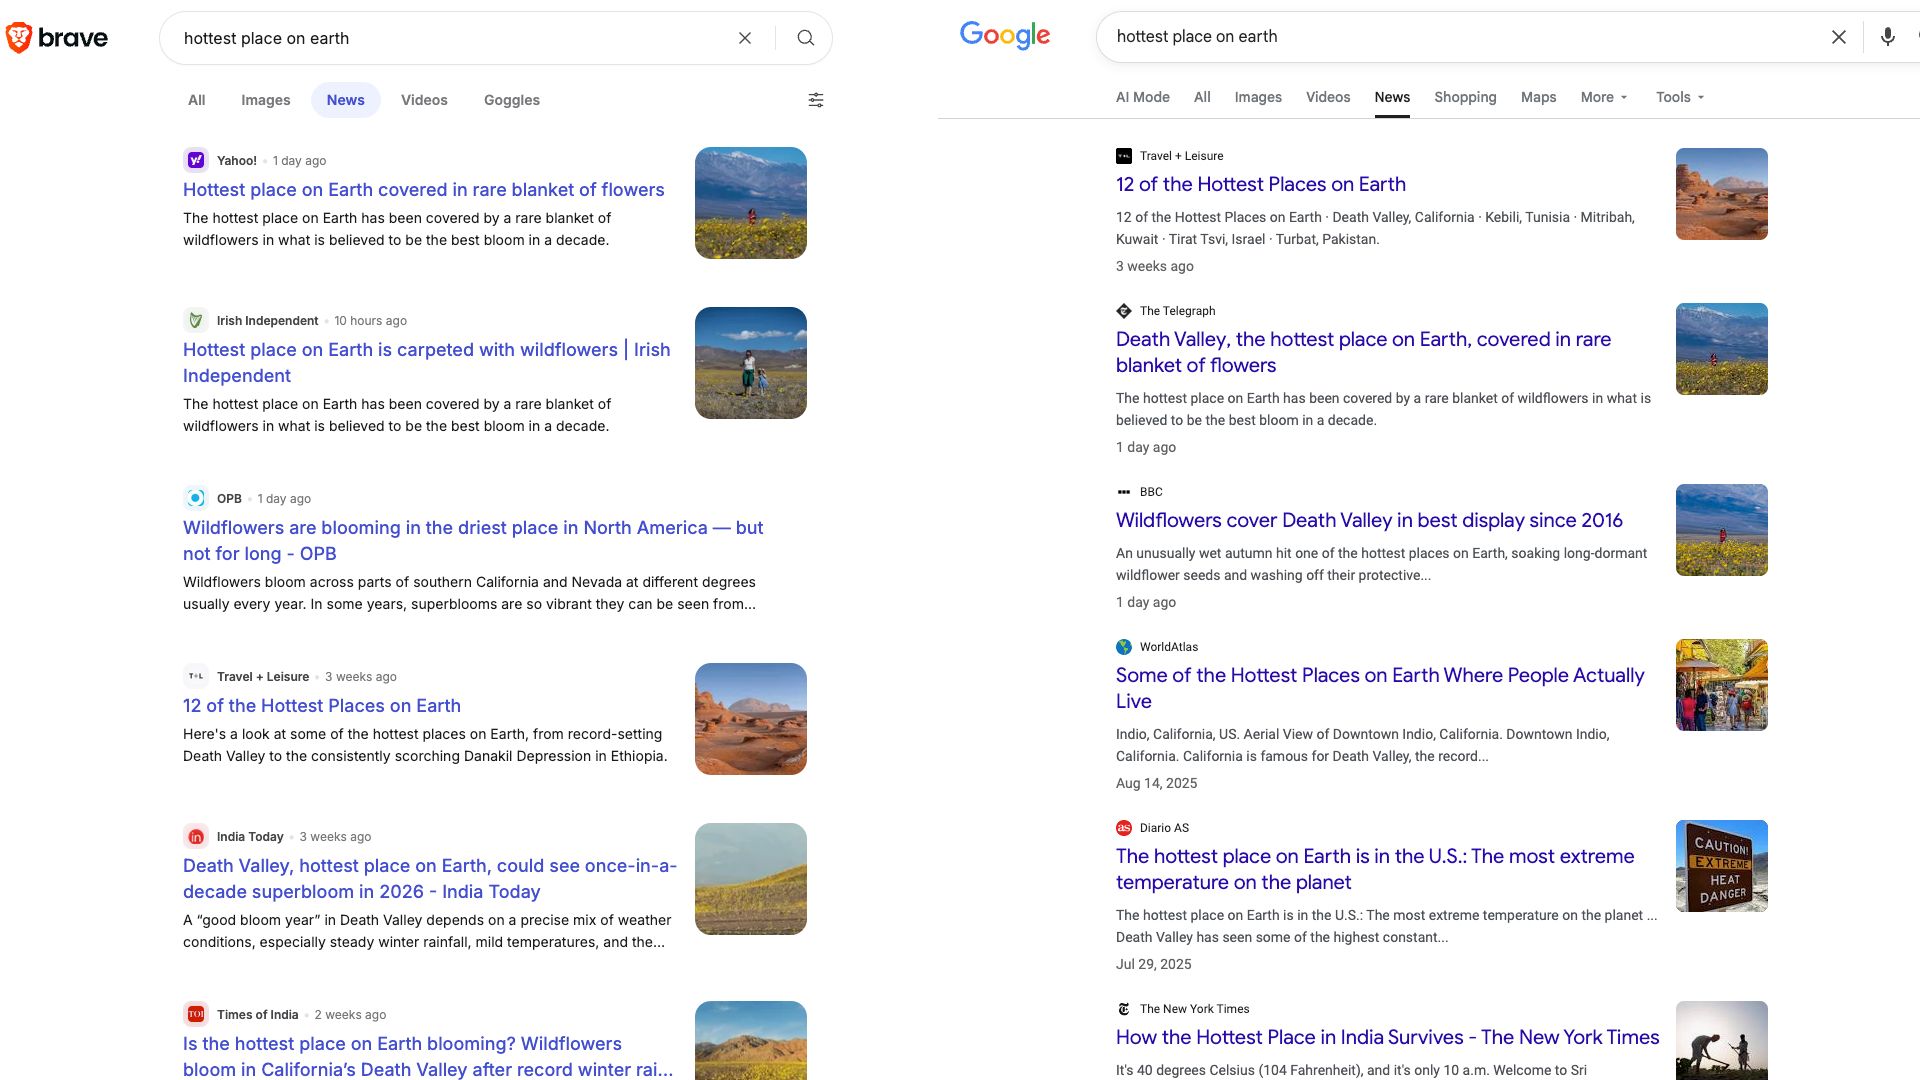Click the Times of India favicon

[x=196, y=1014]
